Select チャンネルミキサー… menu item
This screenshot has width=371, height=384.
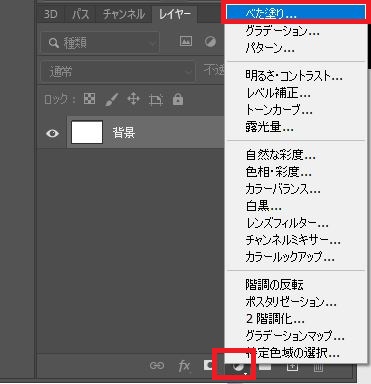(296, 240)
